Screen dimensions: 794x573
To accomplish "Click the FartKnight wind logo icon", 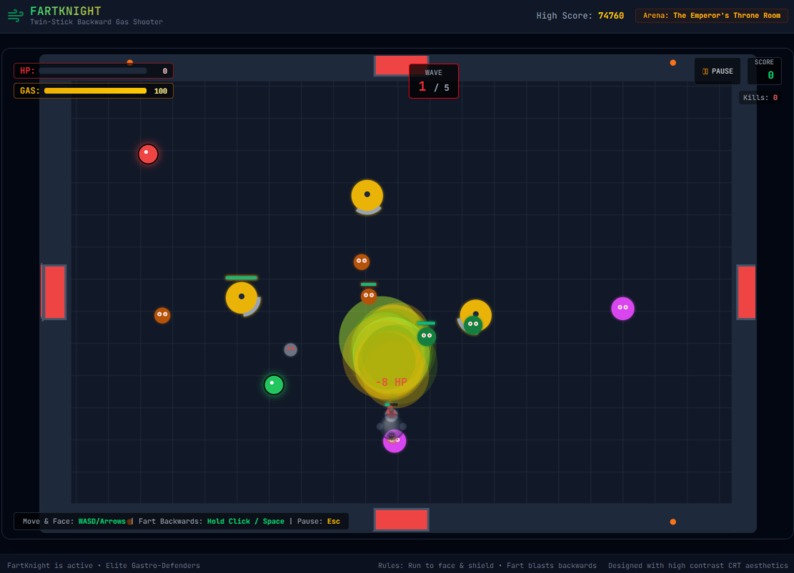I will pos(15,16).
